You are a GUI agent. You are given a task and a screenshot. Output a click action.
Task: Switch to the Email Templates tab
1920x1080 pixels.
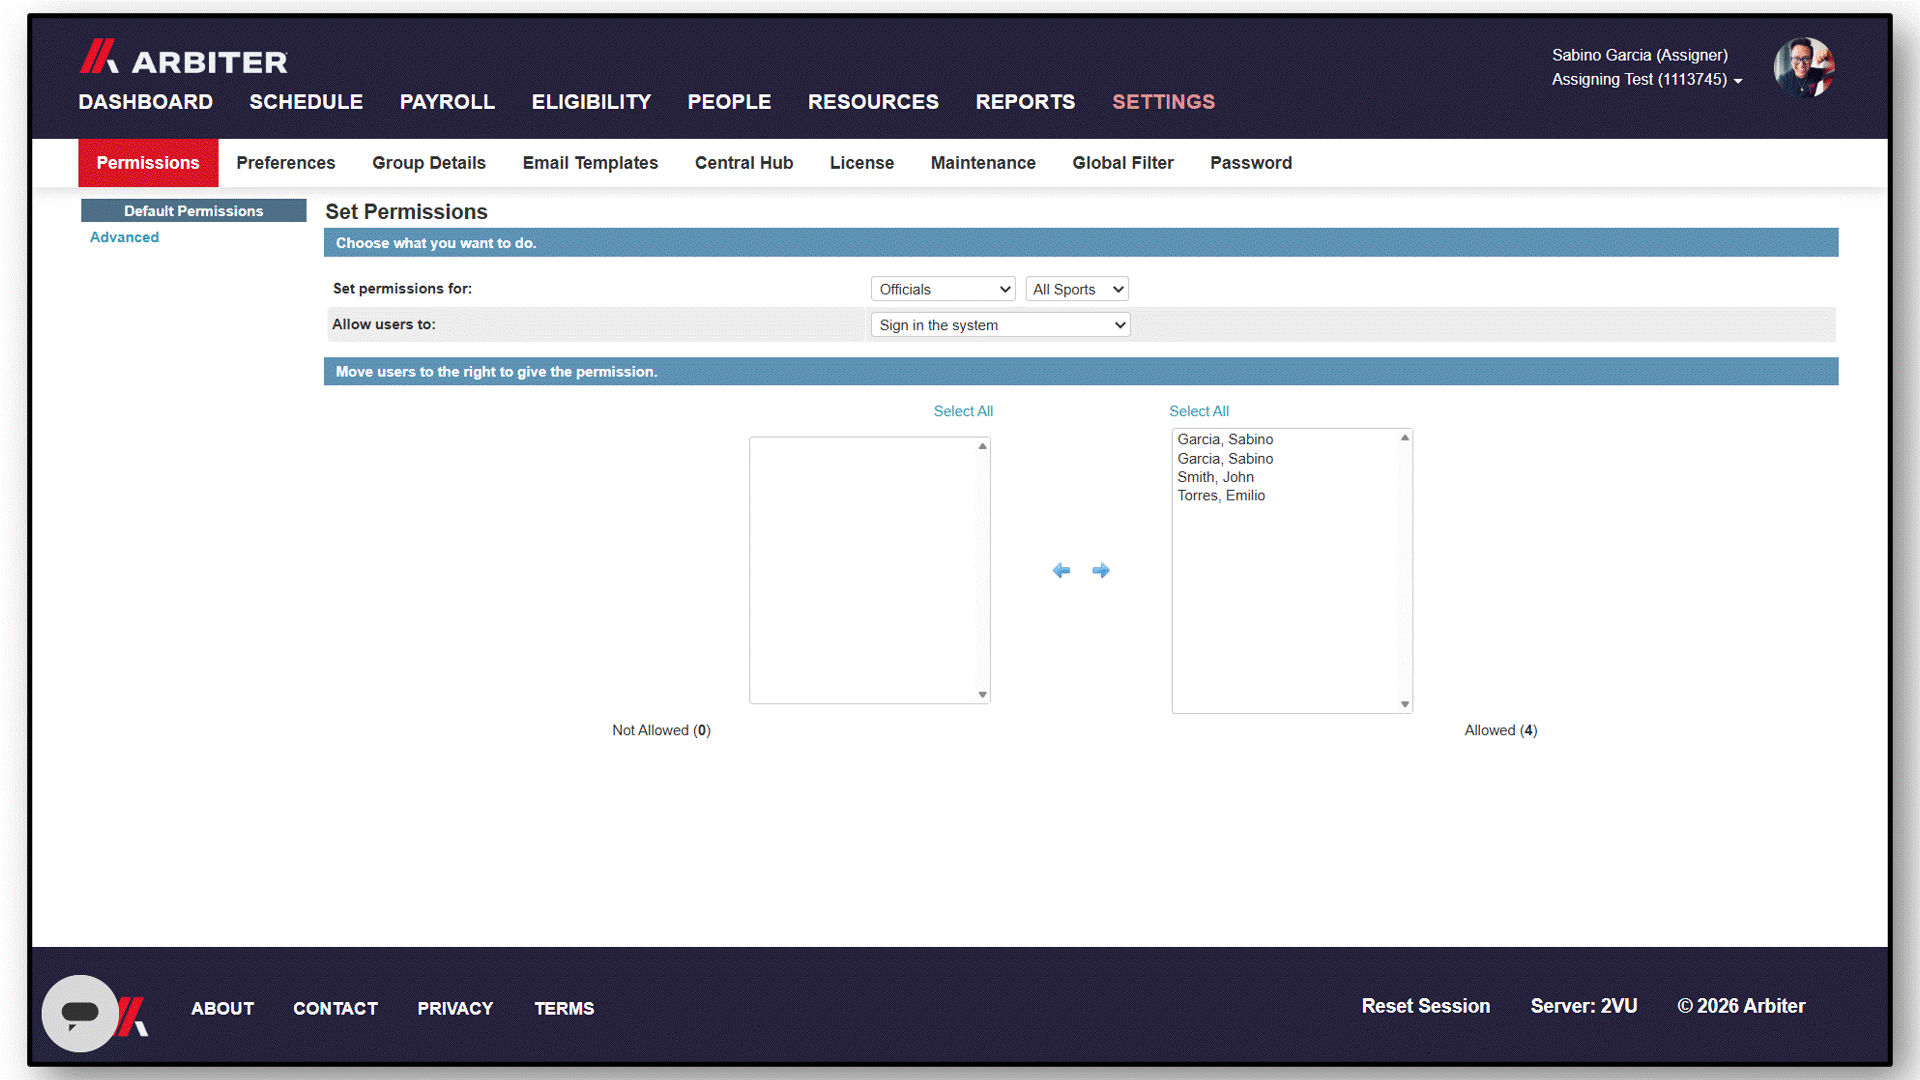coord(590,163)
